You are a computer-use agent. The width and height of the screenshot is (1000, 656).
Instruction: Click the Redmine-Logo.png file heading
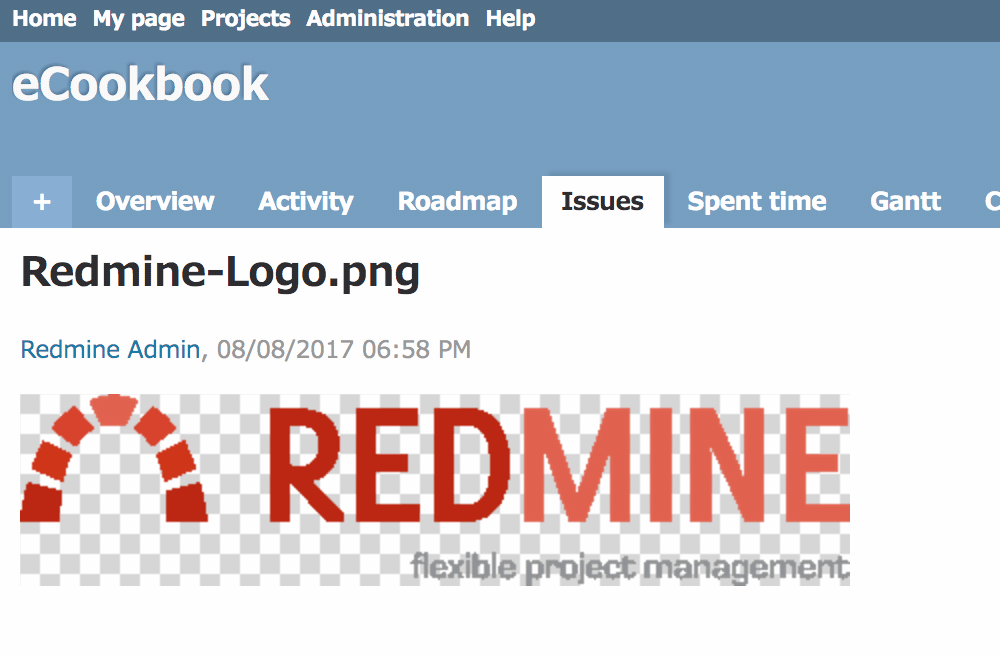click(220, 273)
